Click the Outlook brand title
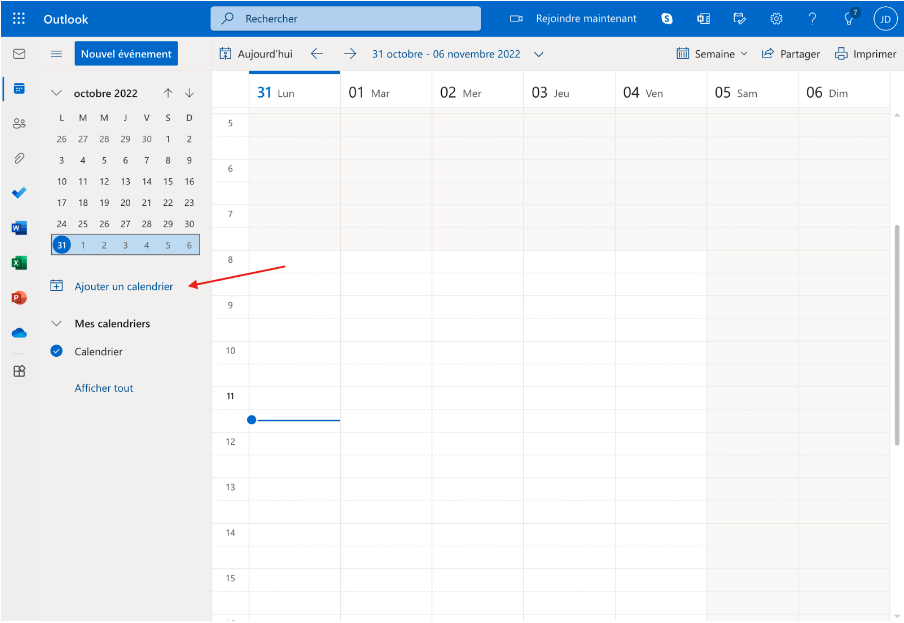 click(66, 19)
